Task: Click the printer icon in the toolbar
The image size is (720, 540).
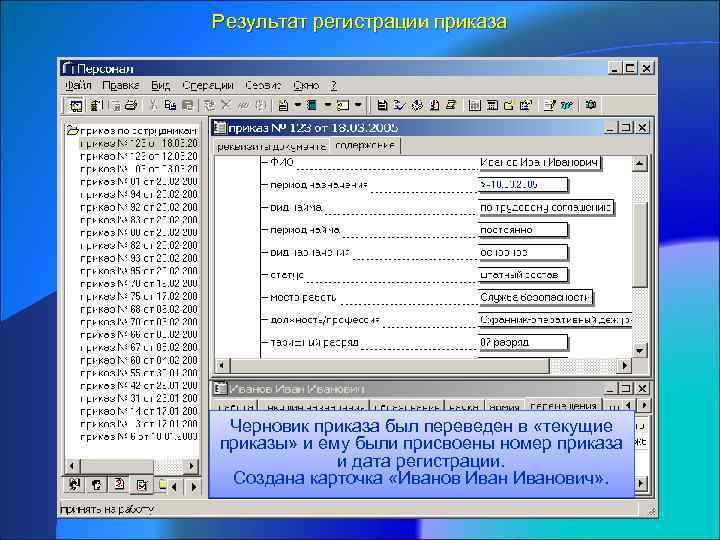Action: tap(131, 105)
